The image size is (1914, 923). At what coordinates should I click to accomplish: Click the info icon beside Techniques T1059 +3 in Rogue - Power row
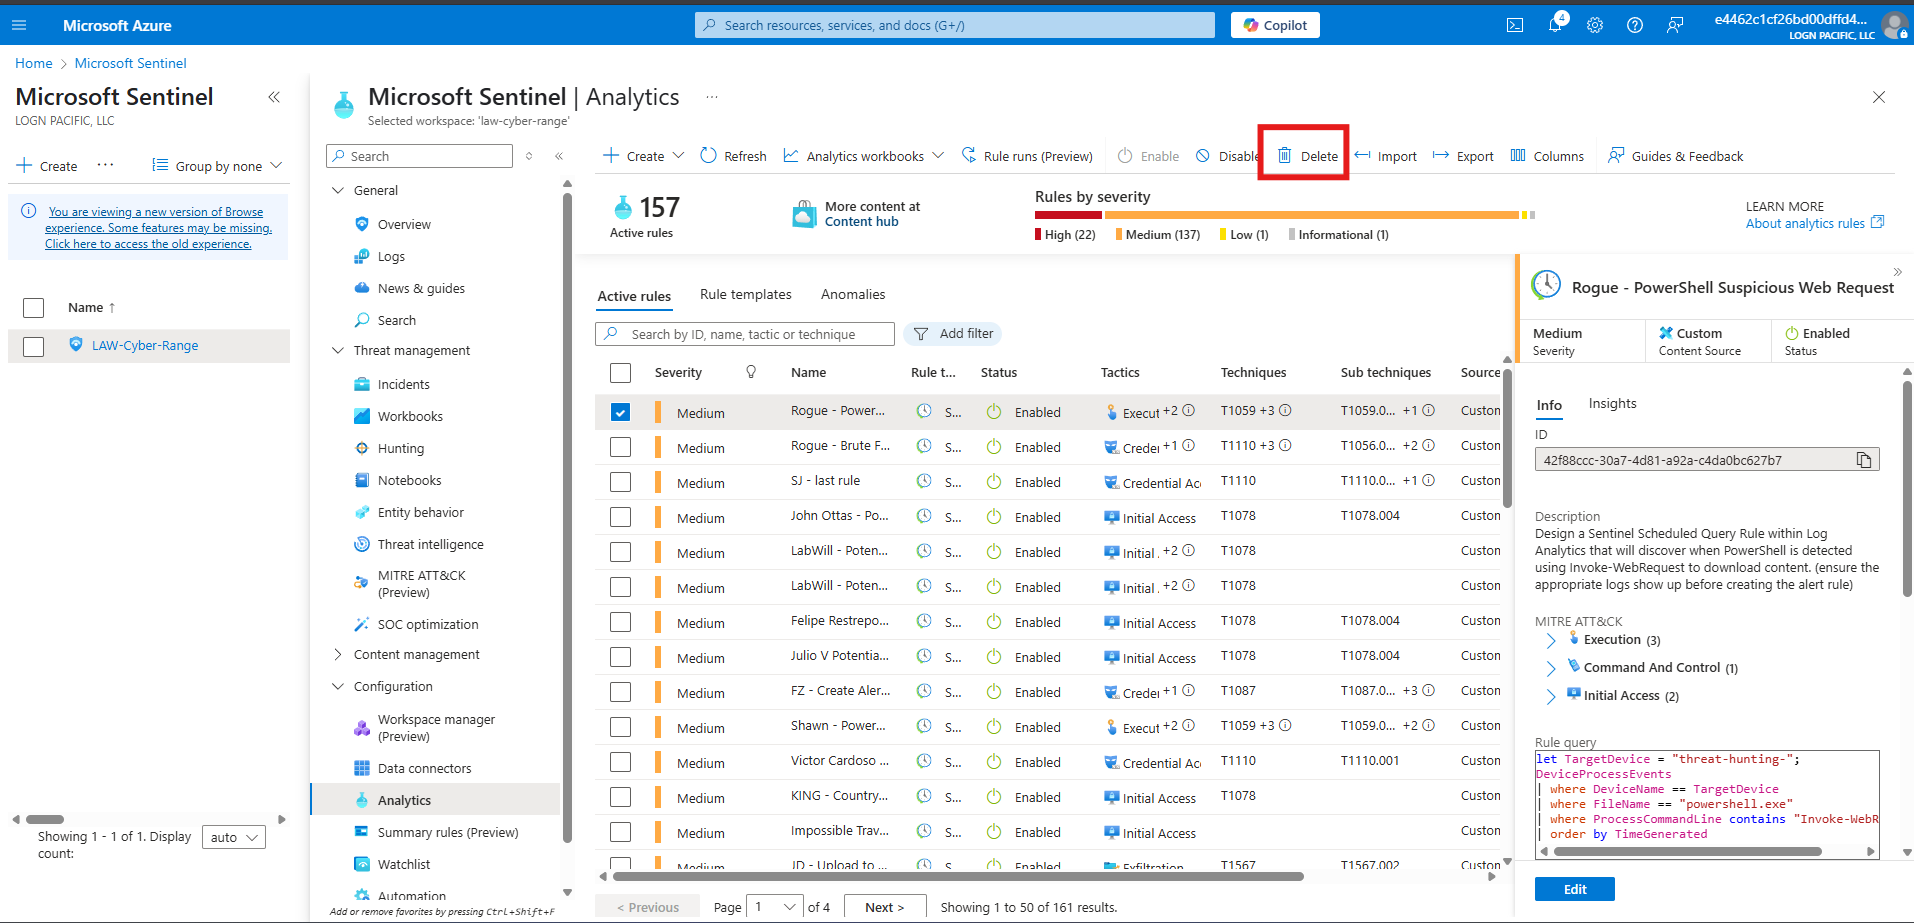coord(1285,411)
